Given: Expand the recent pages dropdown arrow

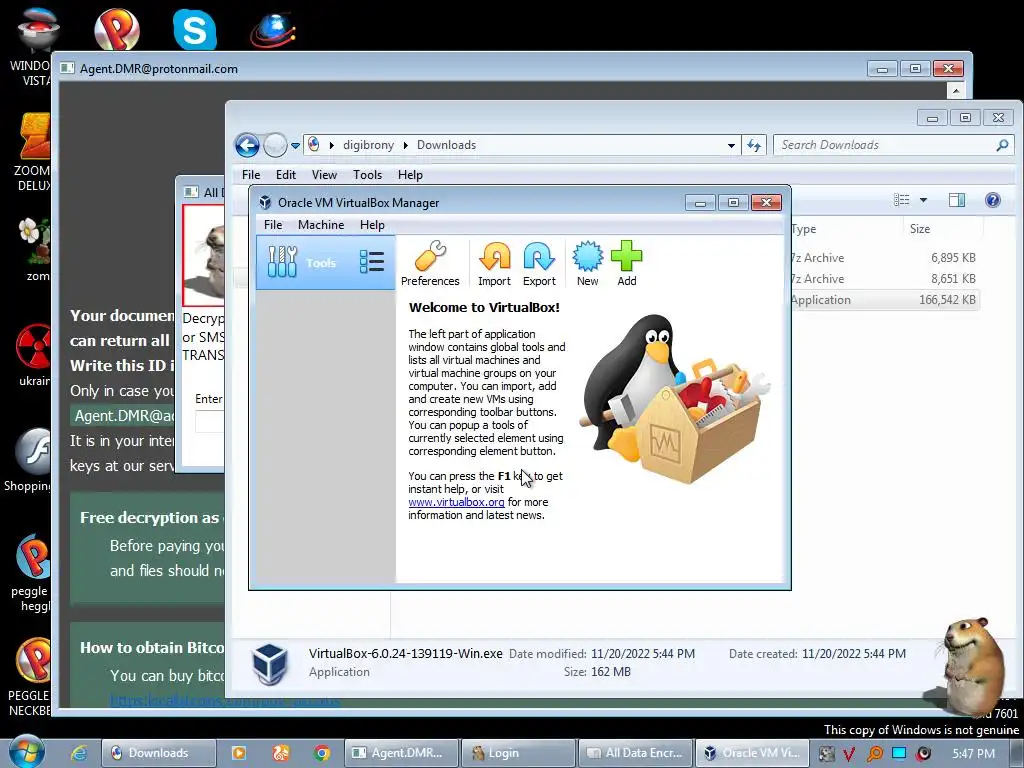Looking at the screenshot, I should click(x=295, y=146).
